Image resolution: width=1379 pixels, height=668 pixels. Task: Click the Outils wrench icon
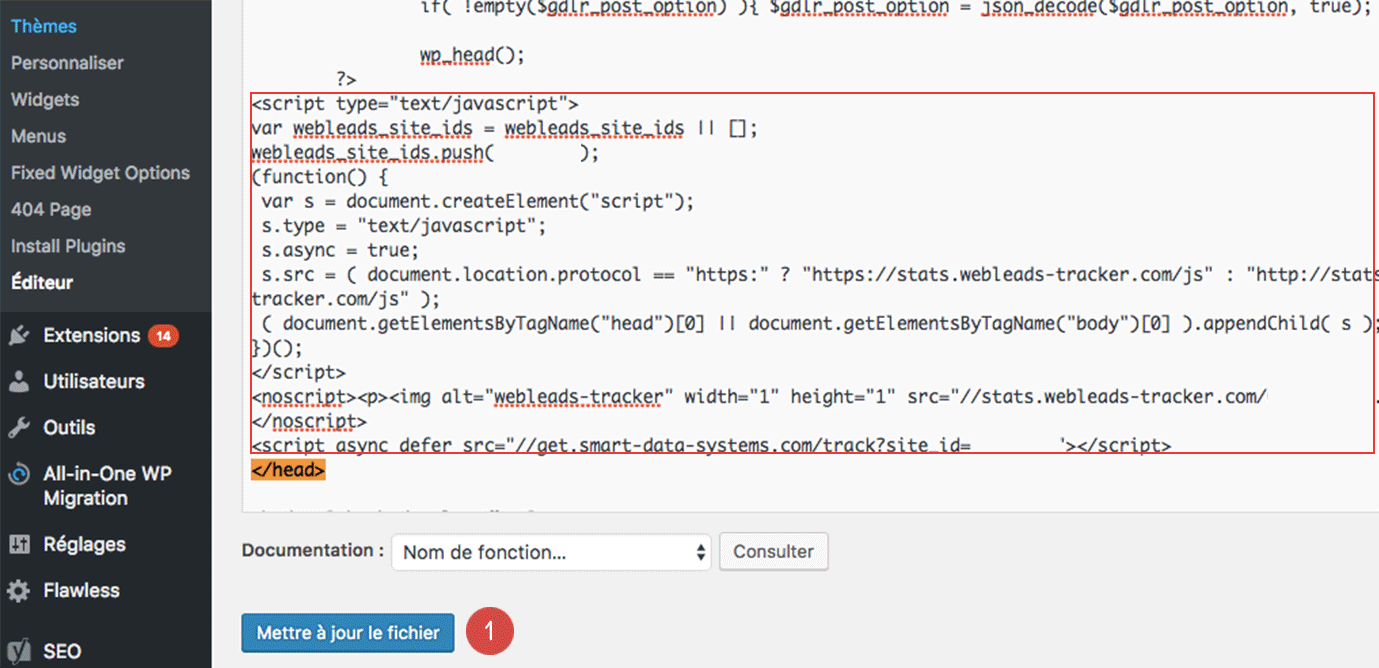[x=19, y=428]
